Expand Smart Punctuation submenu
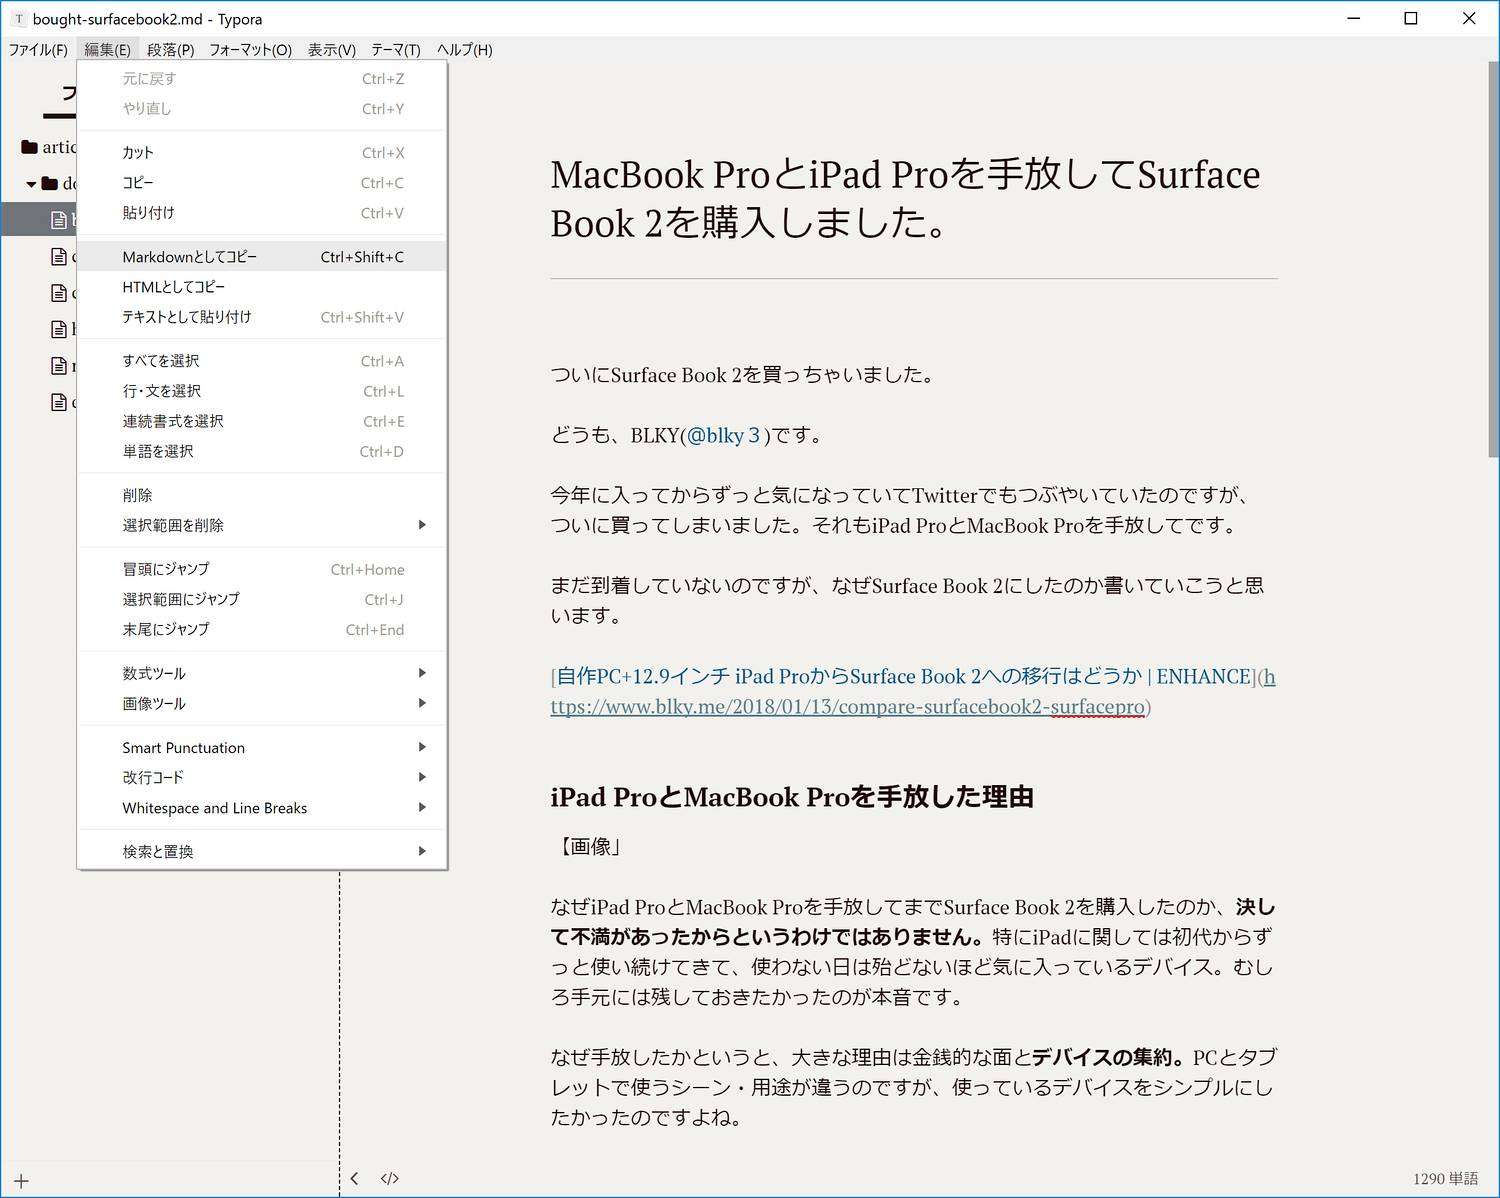Viewport: 1500px width, 1198px height. pyautogui.click(x=262, y=747)
